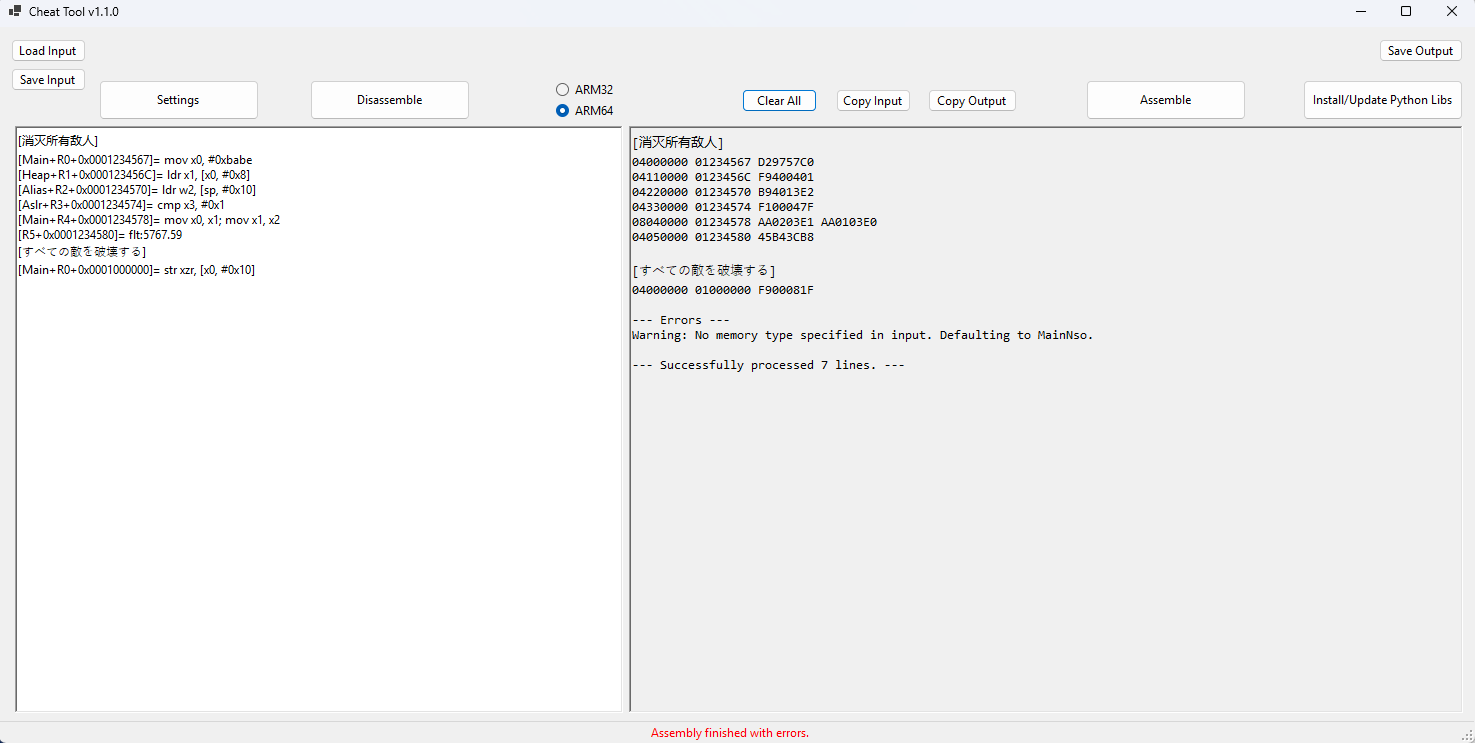The image size is (1475, 743).
Task: Click output header '[すべての敵を破壊する]' in right pane
Action: pyautogui.click(x=704, y=271)
